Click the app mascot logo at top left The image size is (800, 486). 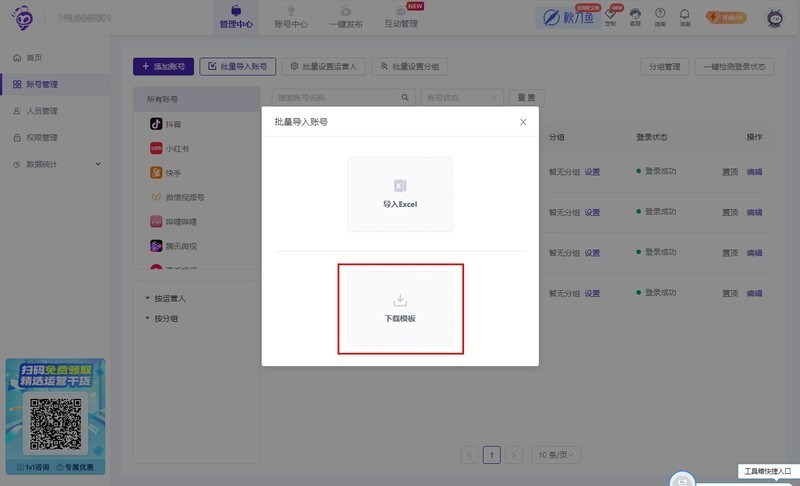(22, 18)
